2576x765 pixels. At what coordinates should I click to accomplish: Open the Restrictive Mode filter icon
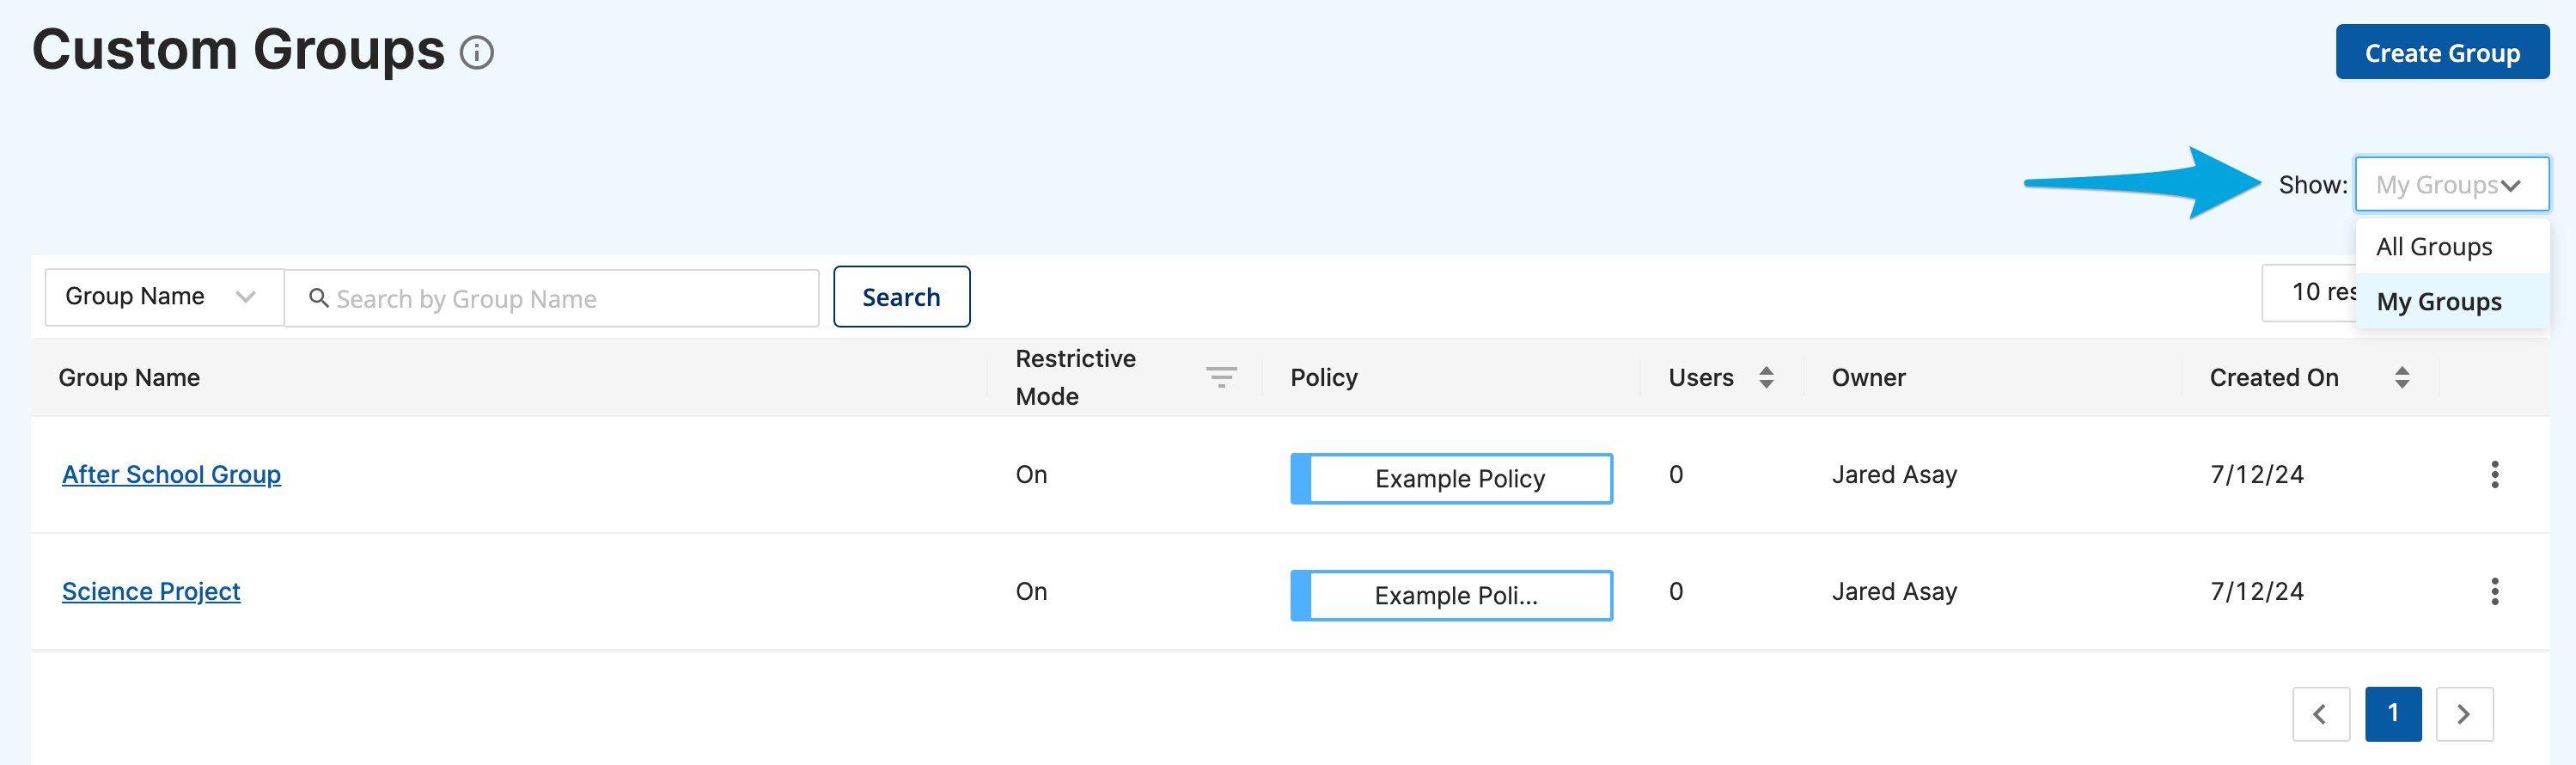point(1221,377)
